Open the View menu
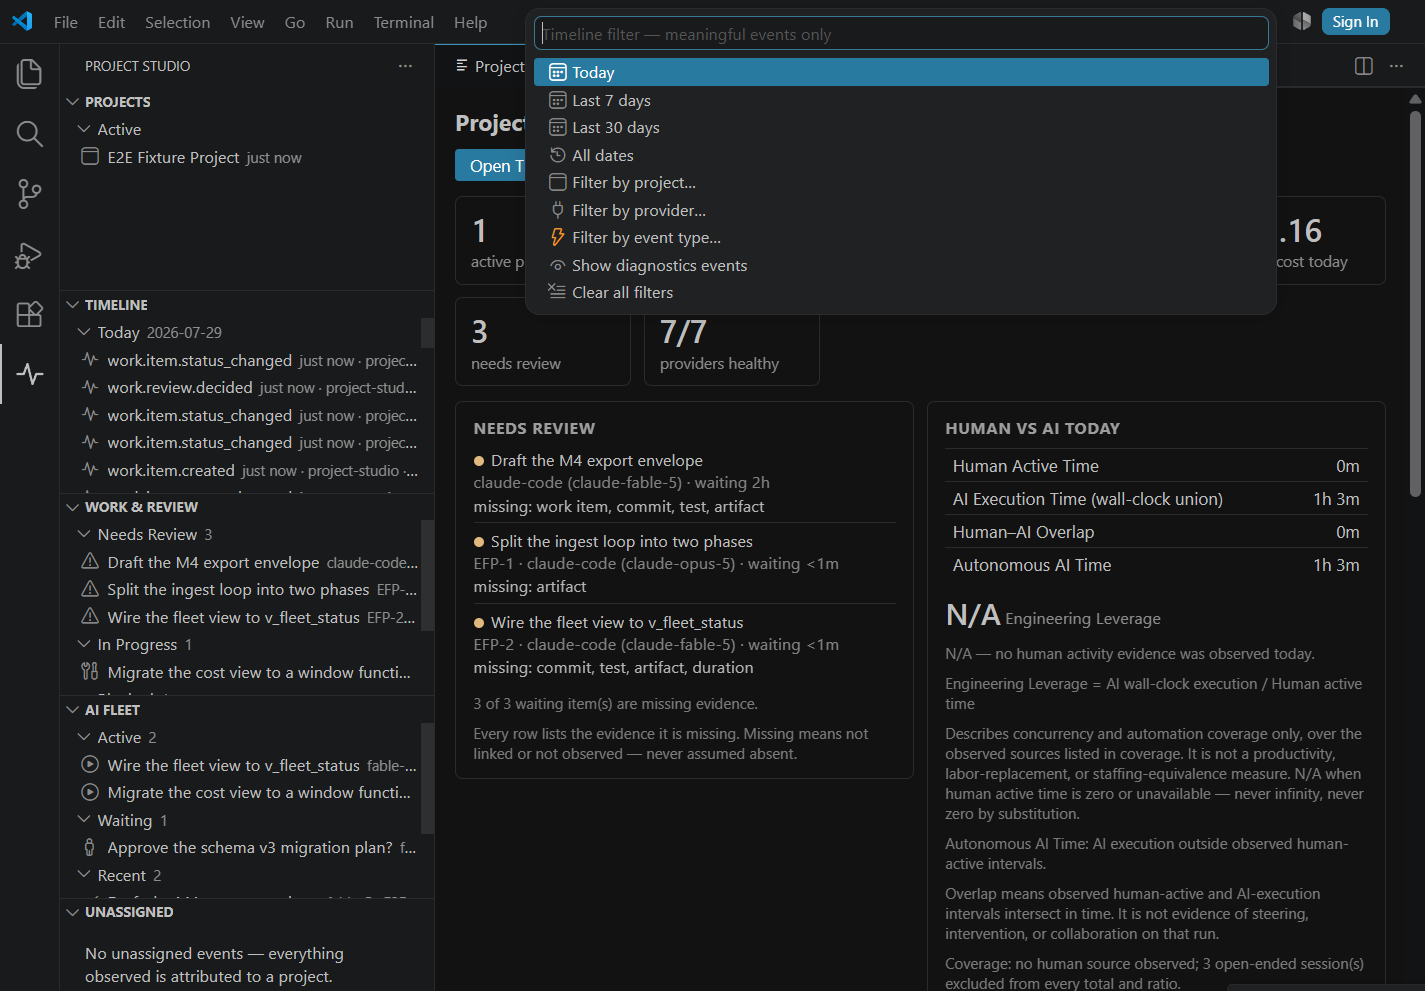The height and width of the screenshot is (991, 1425). click(247, 22)
